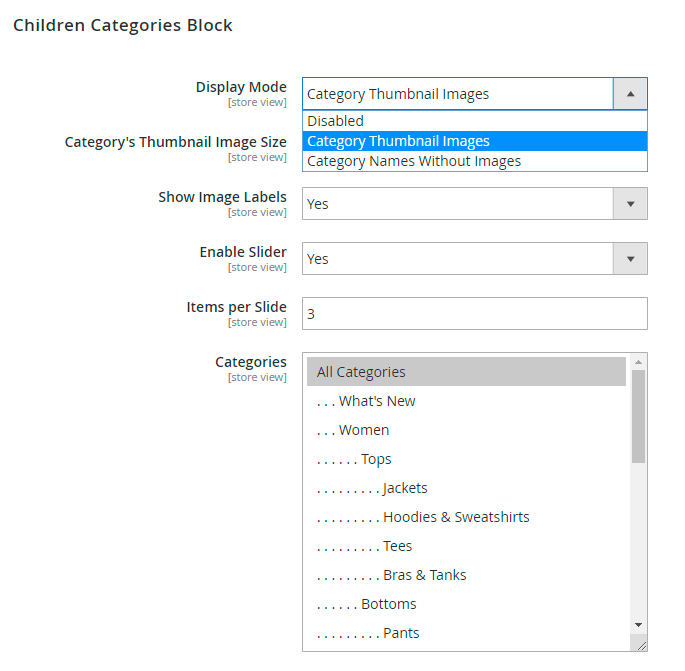This screenshot has height=671, width=685.
Task: Choose the Jackets category
Action: (x=405, y=488)
